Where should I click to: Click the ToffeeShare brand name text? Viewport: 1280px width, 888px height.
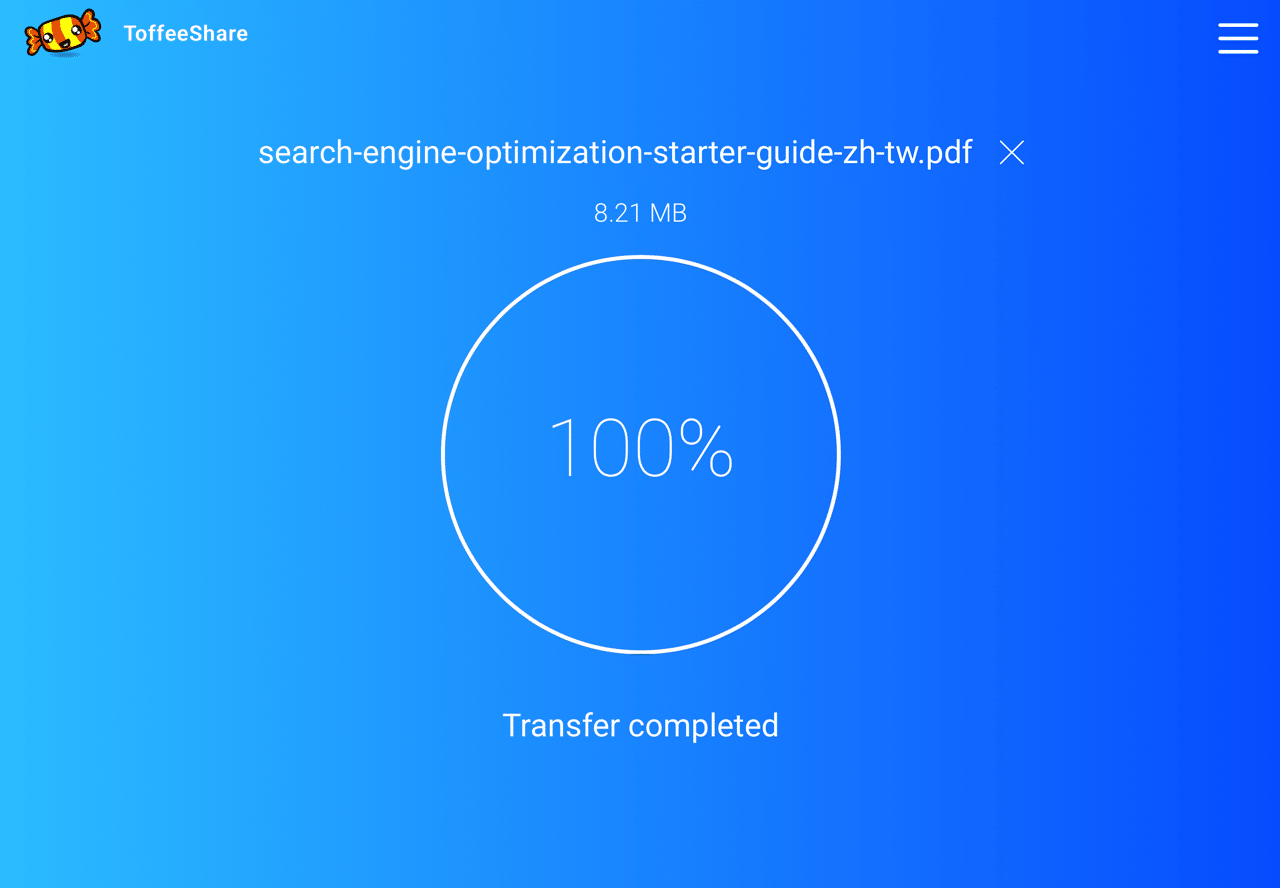tap(185, 33)
